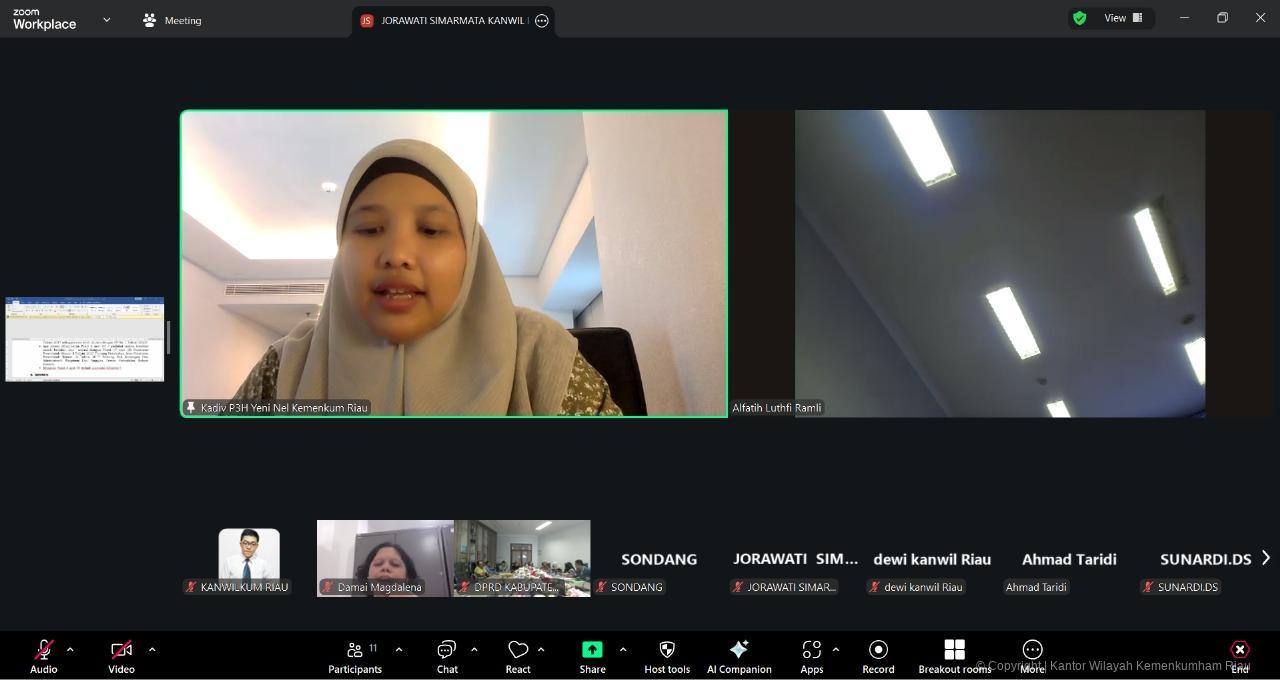Unmute microphone with Audio button
Image resolution: width=1280 pixels, height=680 pixels.
coord(44,655)
